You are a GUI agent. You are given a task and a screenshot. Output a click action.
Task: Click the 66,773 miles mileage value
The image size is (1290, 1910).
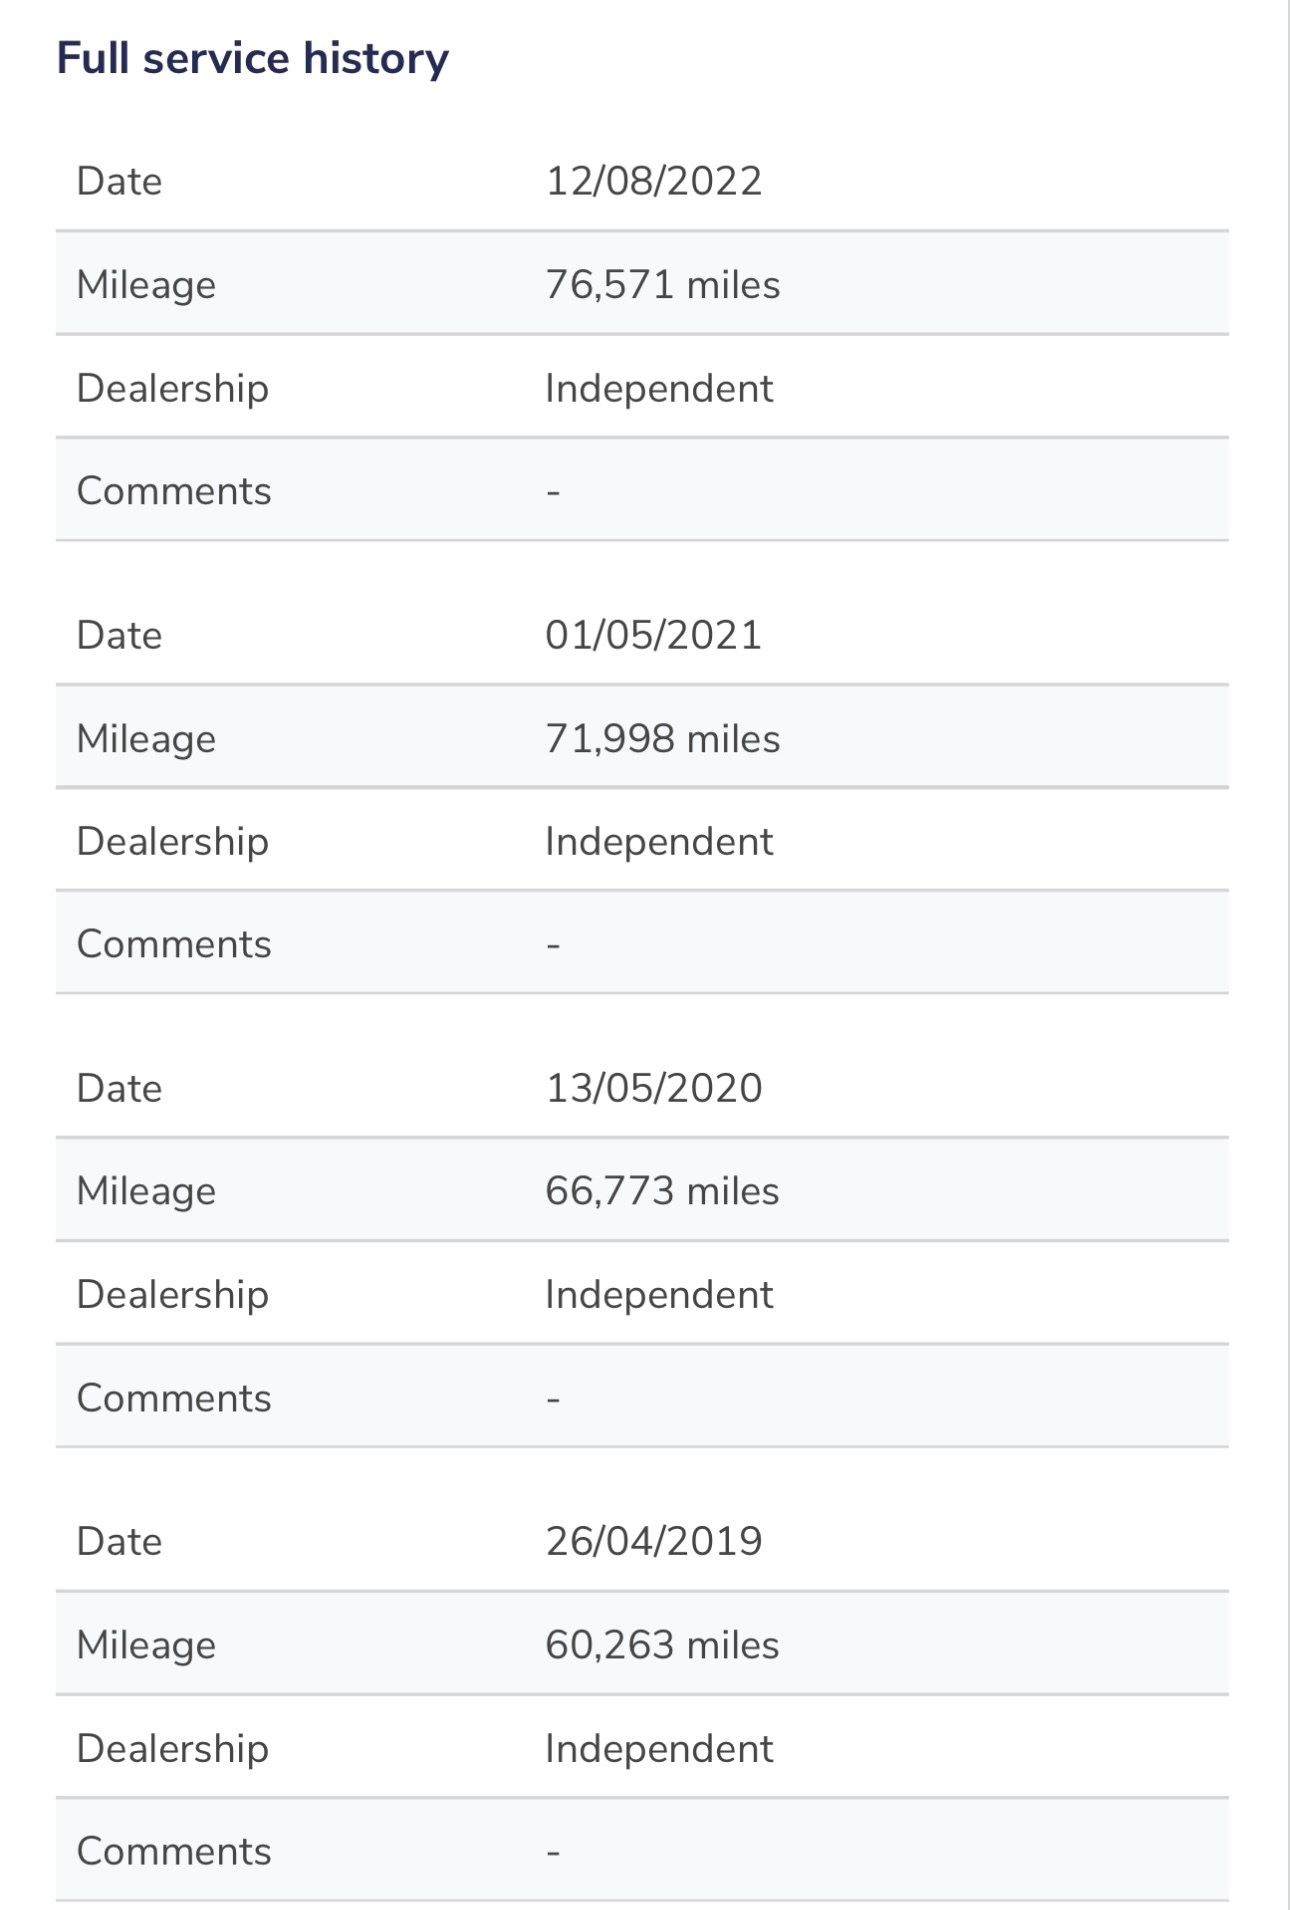(662, 1191)
